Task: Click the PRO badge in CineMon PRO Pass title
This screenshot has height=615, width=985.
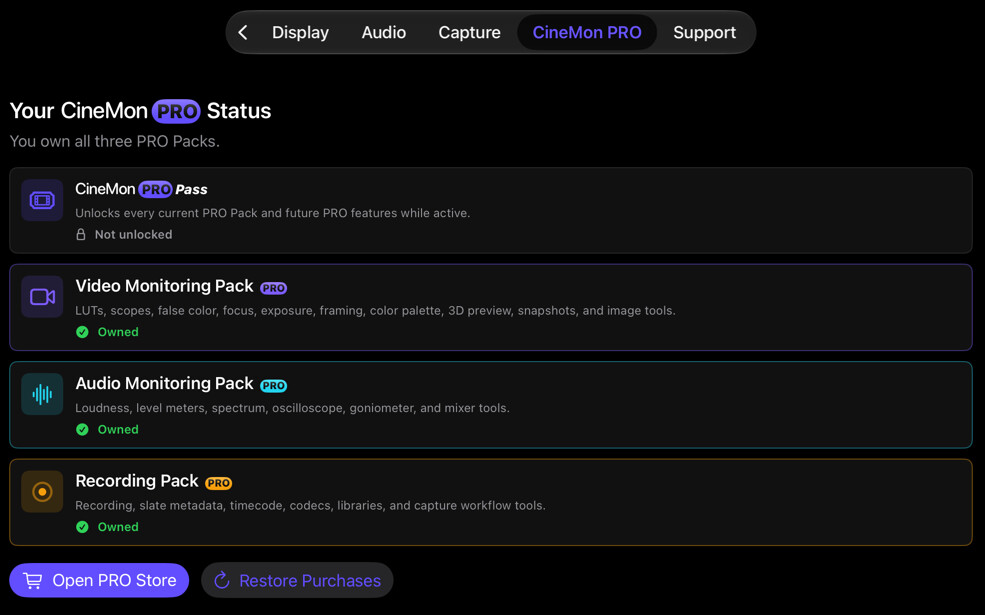Action: [x=155, y=189]
